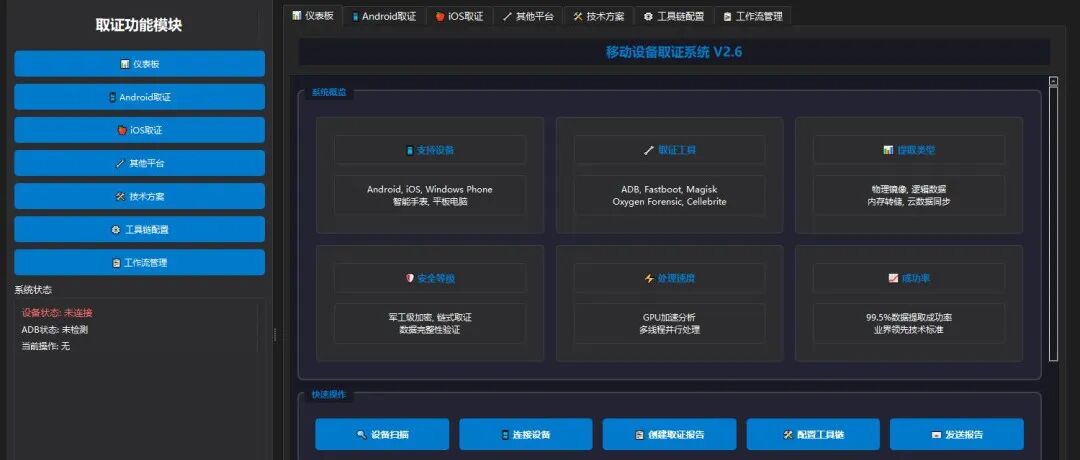Image resolution: width=1080 pixels, height=460 pixels.
Task: Click the chart icon in 提取类型 card
Action: [888, 149]
